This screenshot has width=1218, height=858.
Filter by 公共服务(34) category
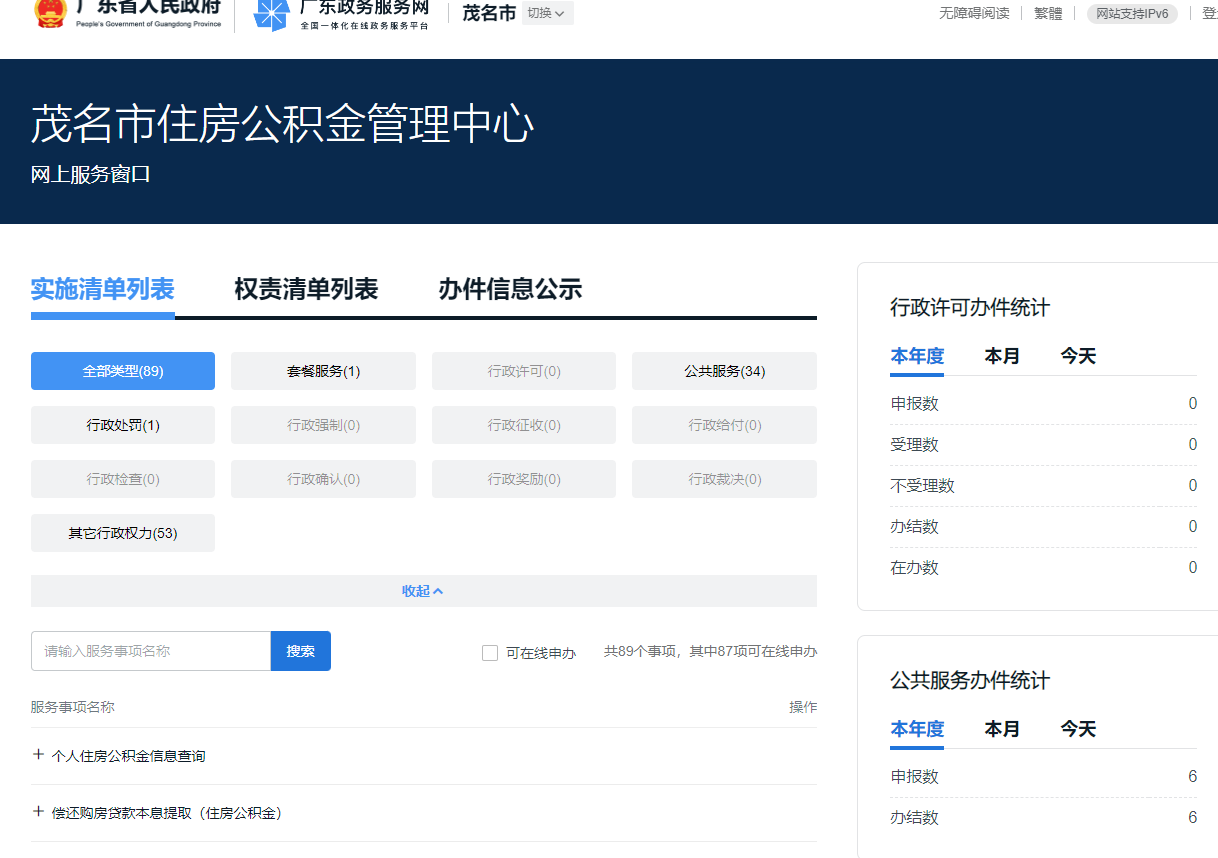724,371
